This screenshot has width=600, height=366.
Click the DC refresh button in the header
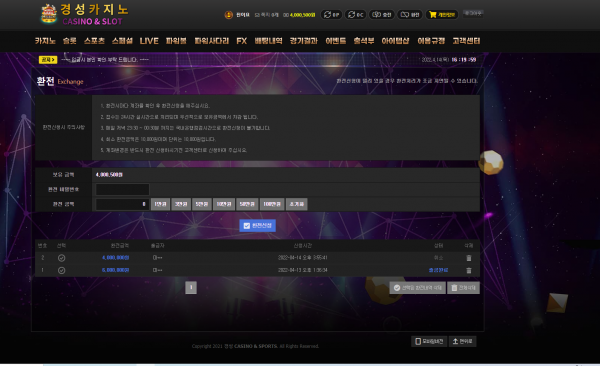pyautogui.click(x=355, y=15)
